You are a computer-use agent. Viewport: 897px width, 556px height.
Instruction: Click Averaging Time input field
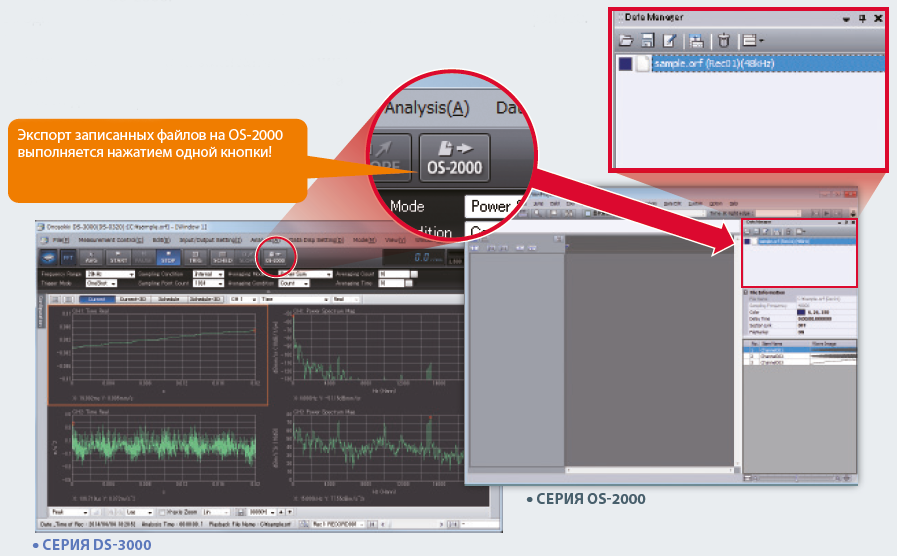392,283
